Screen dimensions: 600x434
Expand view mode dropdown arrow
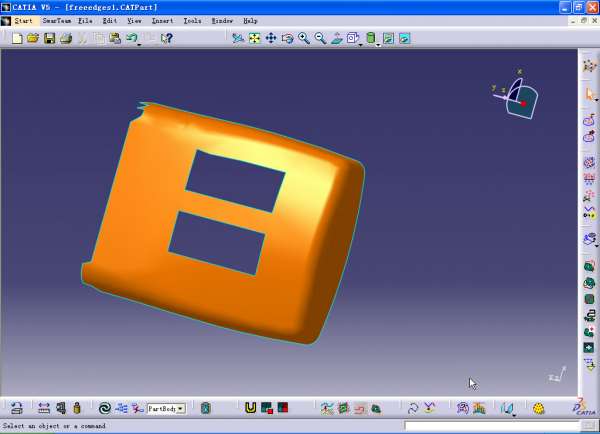(x=378, y=45)
